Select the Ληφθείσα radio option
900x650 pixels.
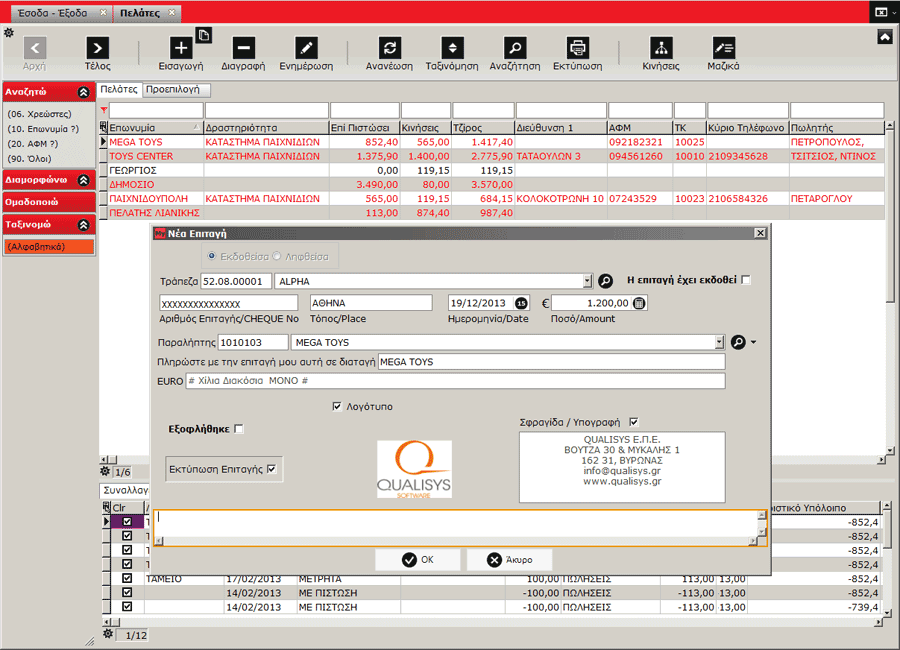277,256
